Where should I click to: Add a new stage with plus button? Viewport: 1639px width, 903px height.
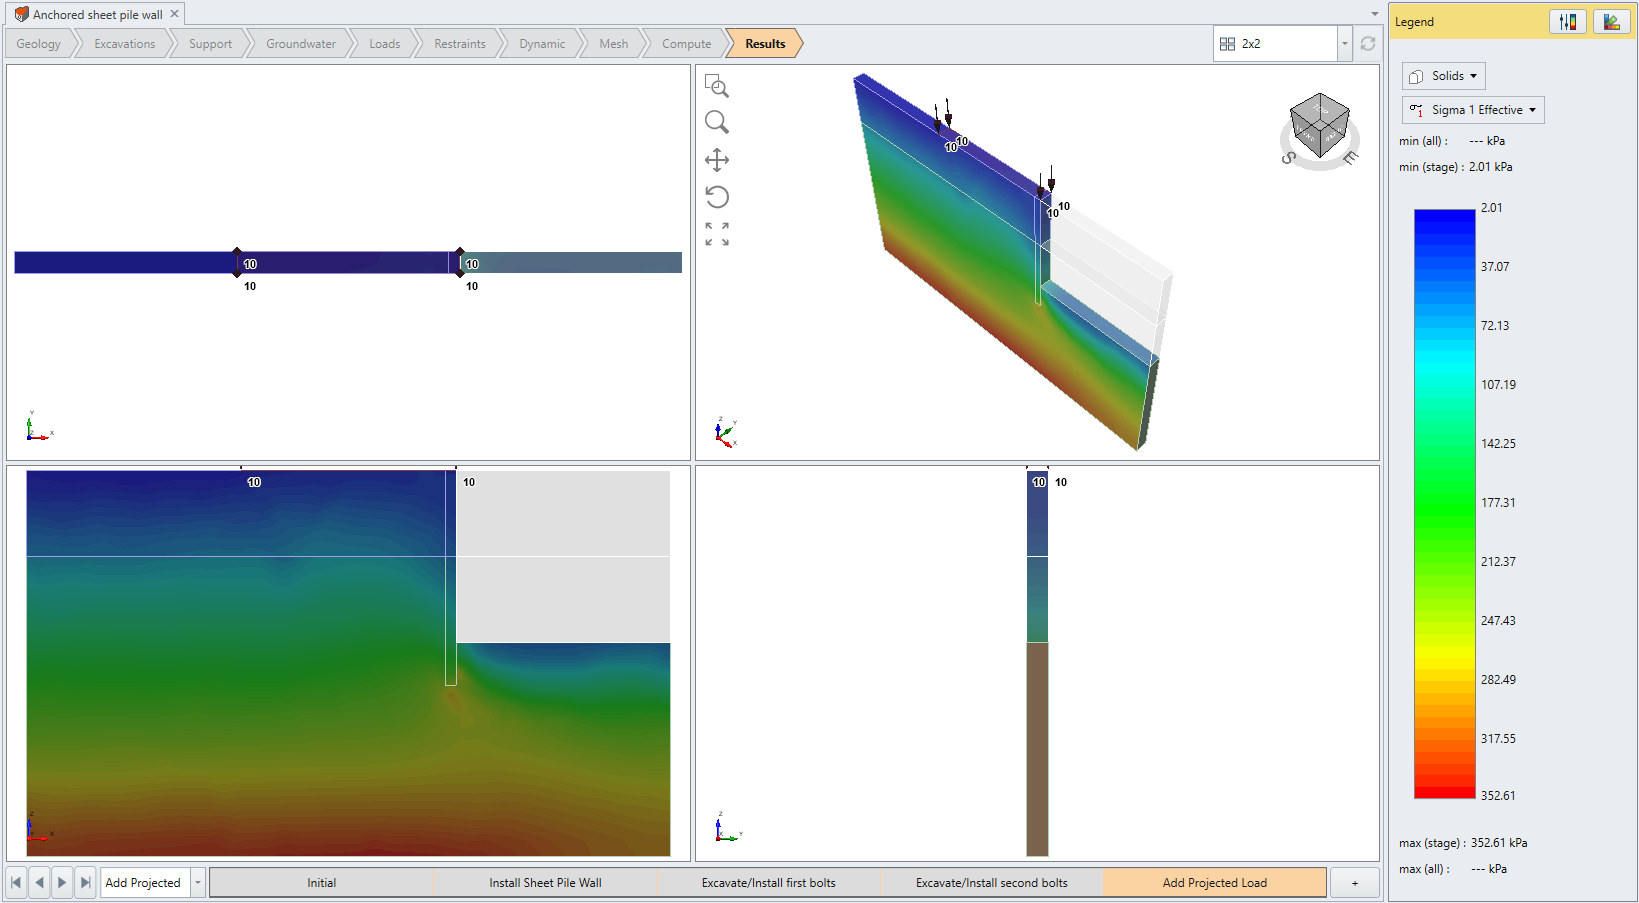tap(1355, 883)
